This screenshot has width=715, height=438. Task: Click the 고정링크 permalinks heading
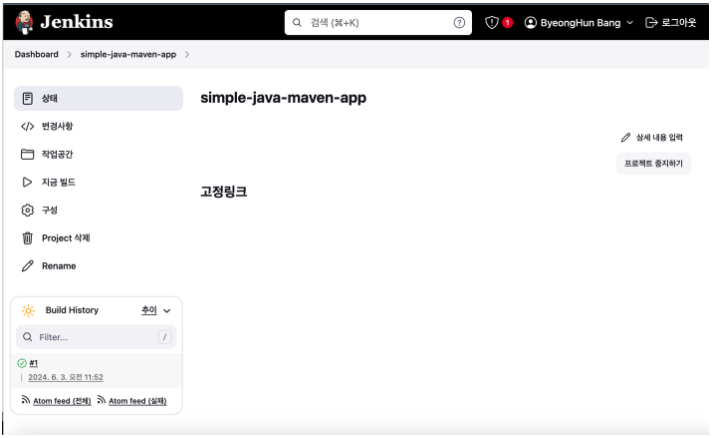coord(223,191)
